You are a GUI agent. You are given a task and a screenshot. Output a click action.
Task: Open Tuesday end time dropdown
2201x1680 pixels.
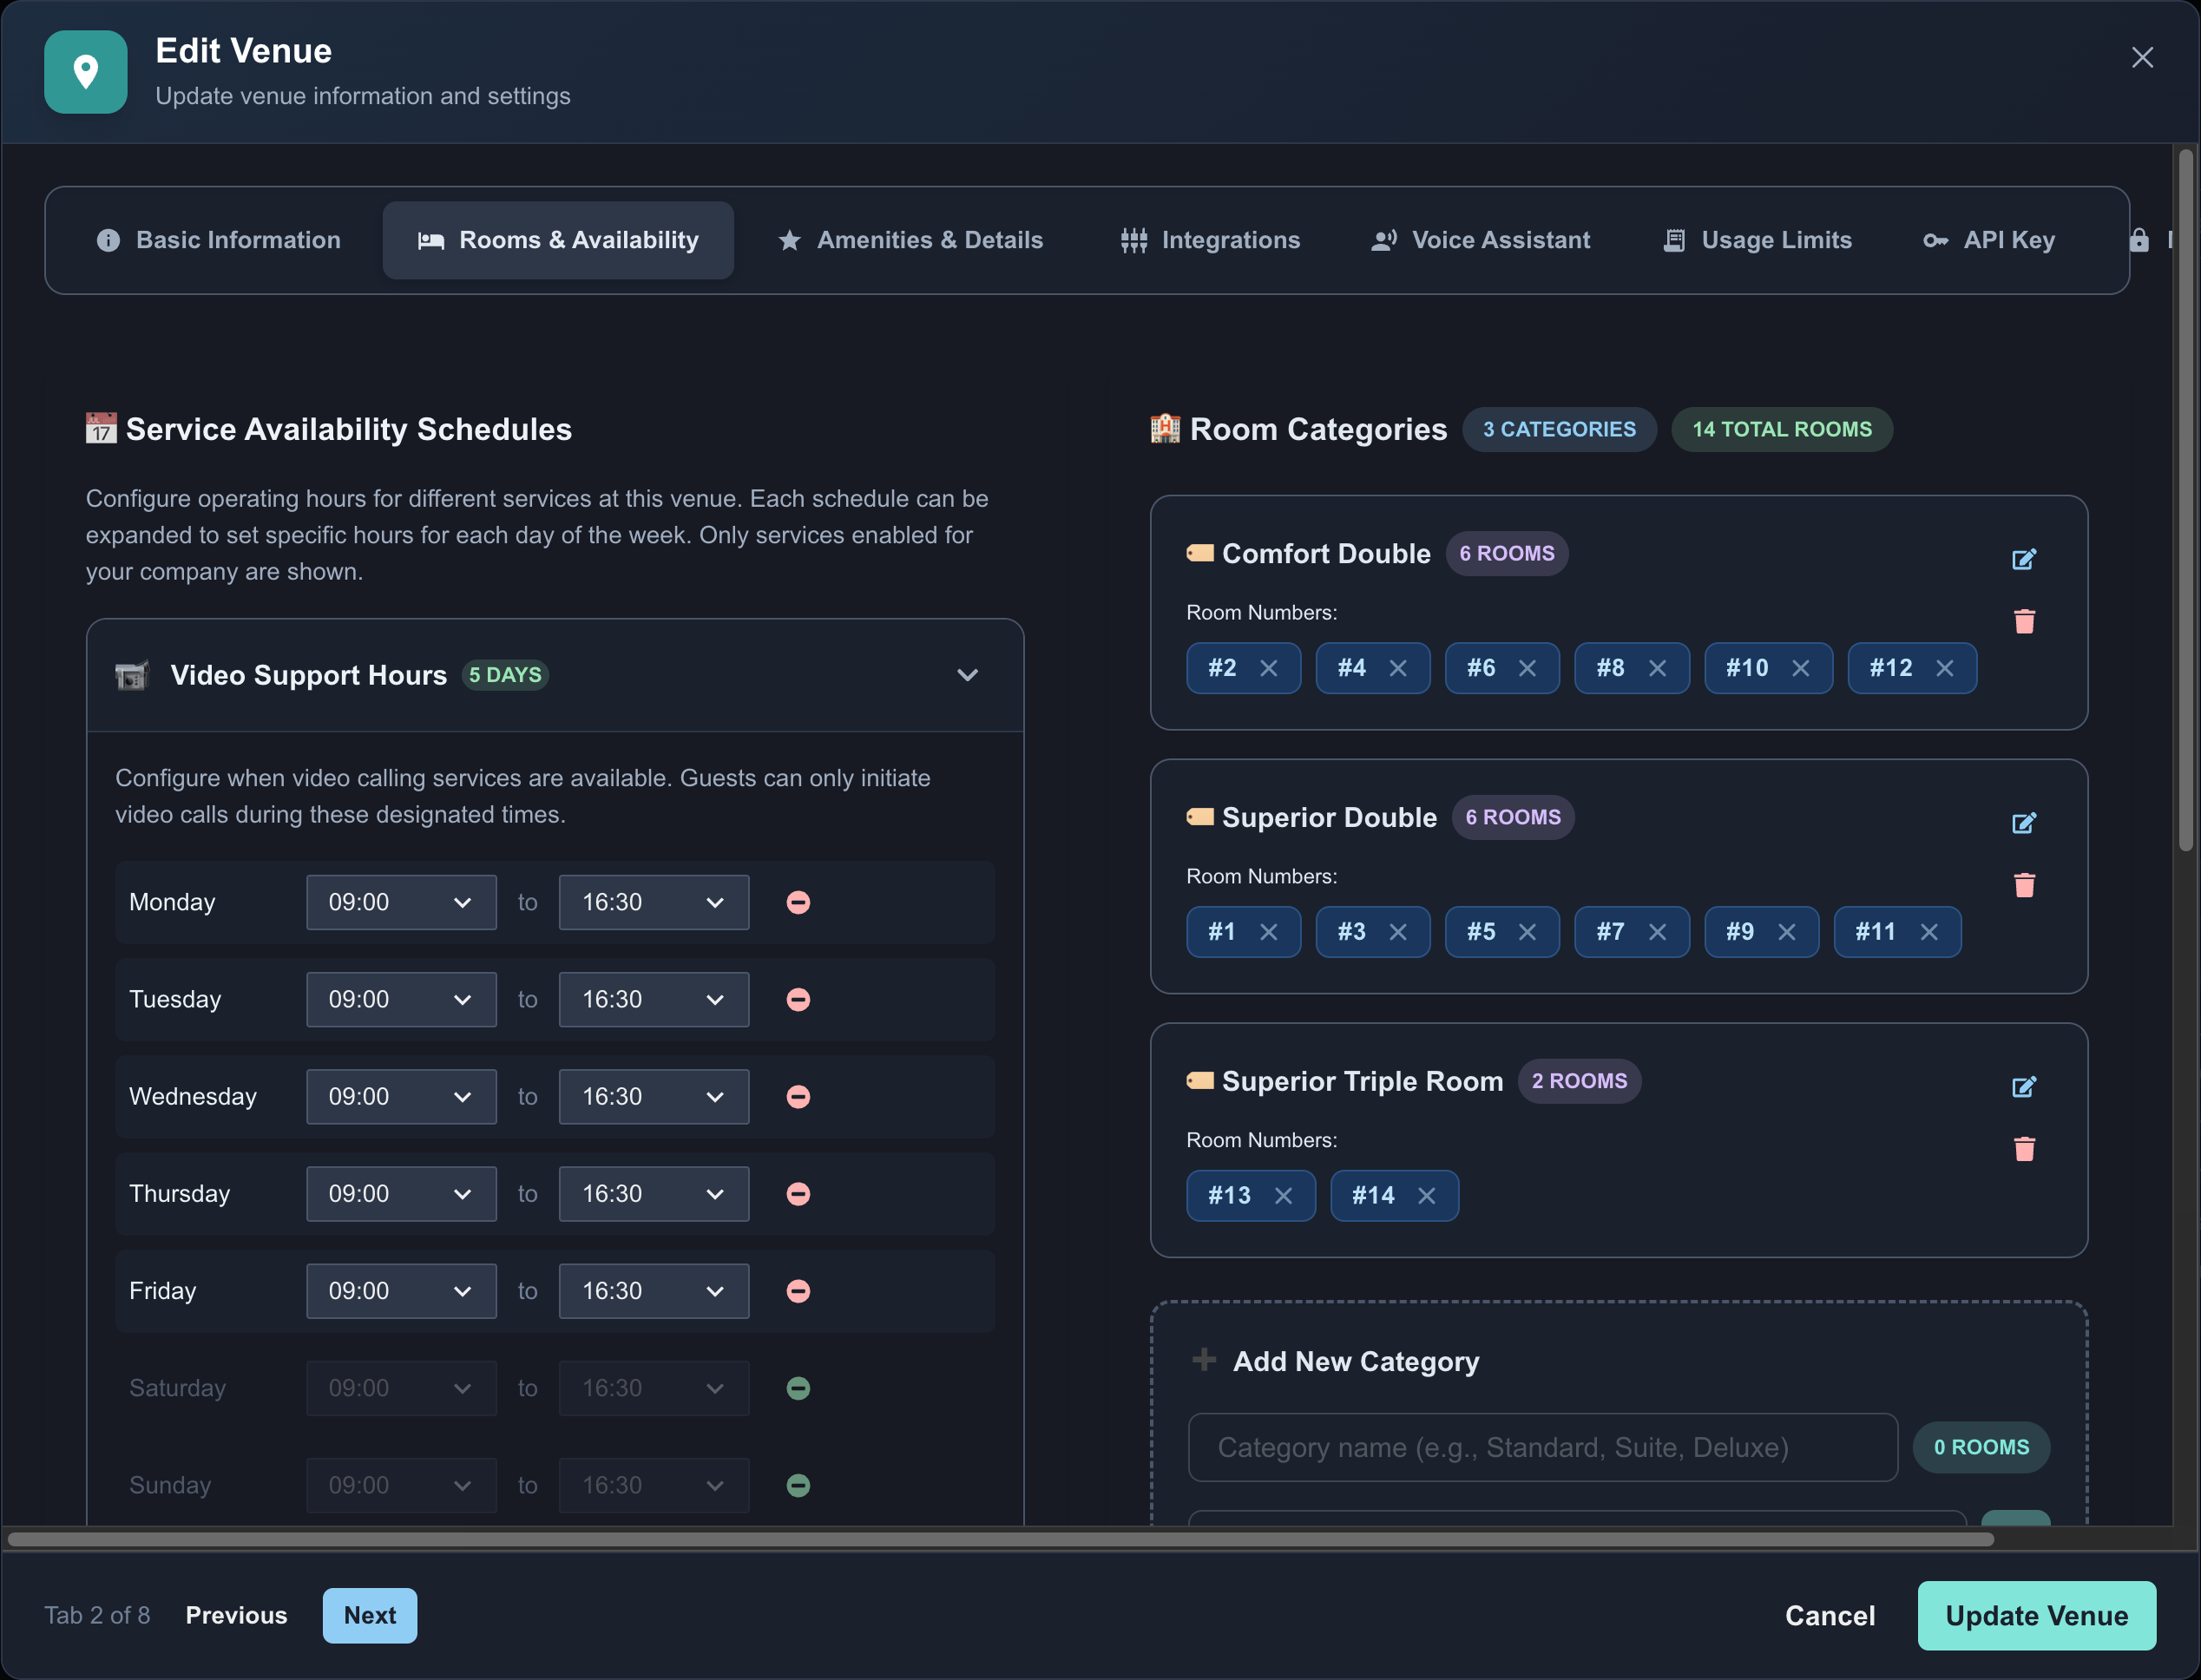pos(654,1000)
